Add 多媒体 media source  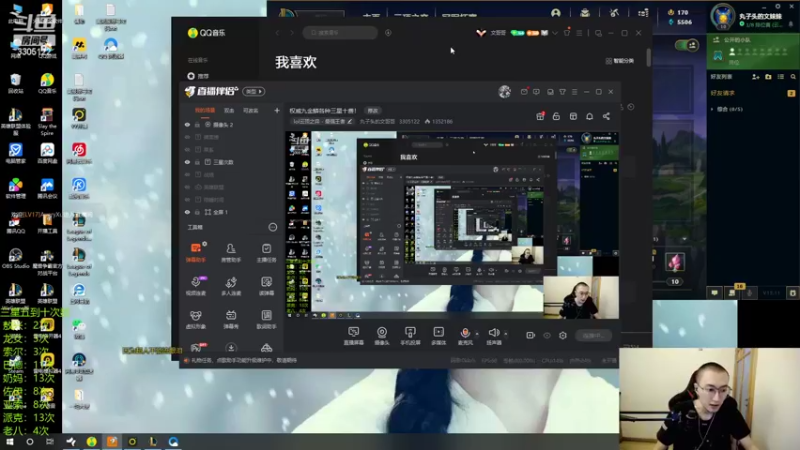point(438,336)
